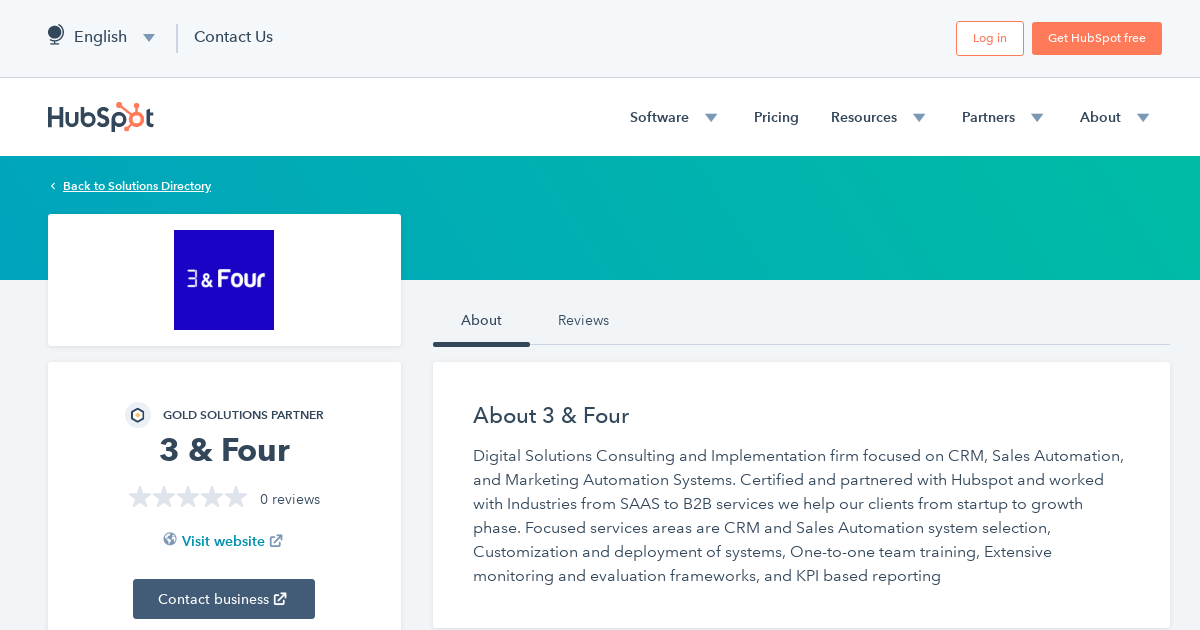Click the Digital Solutions Consulting description paragraph

[799, 516]
